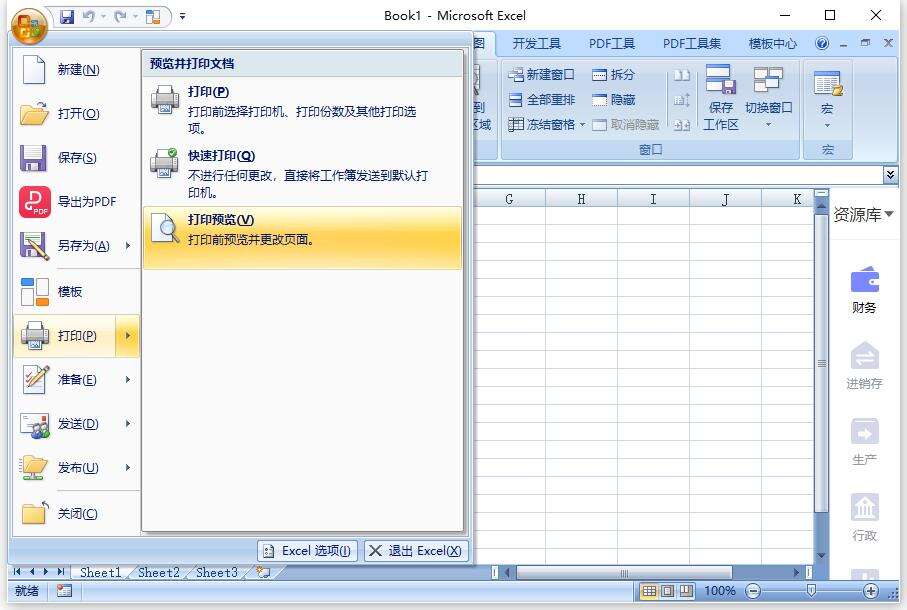The width and height of the screenshot is (907, 610).
Task: Click the Help question mark icon
Action: point(821,43)
